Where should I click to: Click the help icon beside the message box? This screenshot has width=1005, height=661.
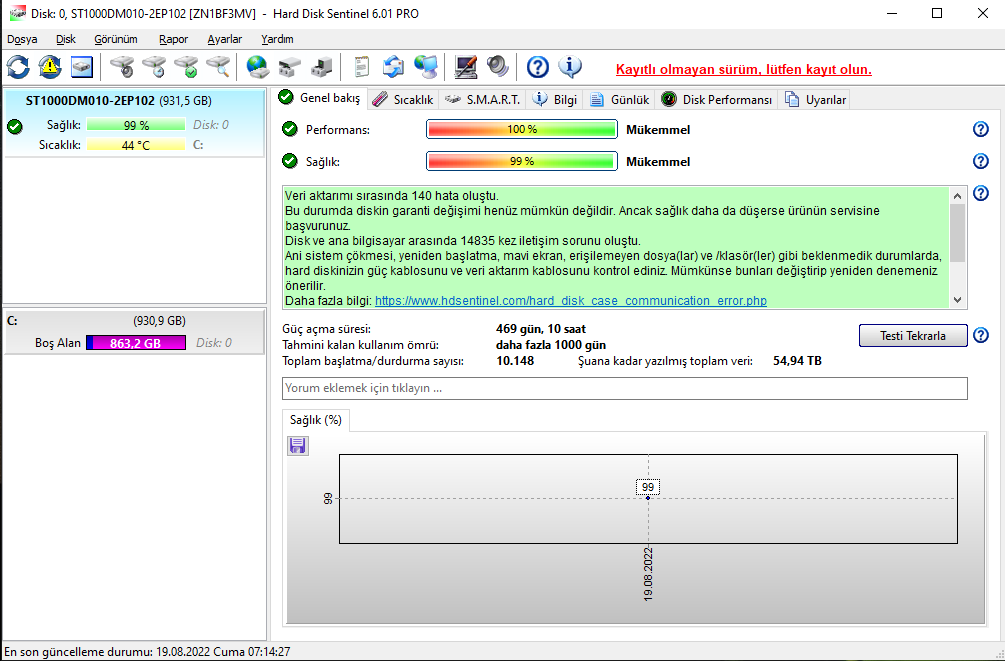point(981,193)
